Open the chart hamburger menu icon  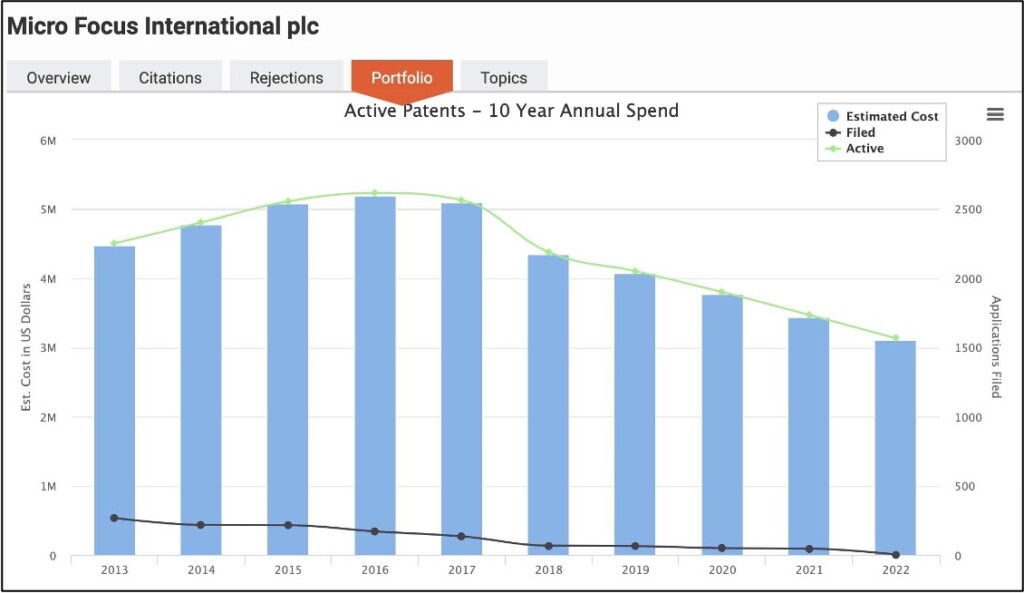(x=994, y=115)
